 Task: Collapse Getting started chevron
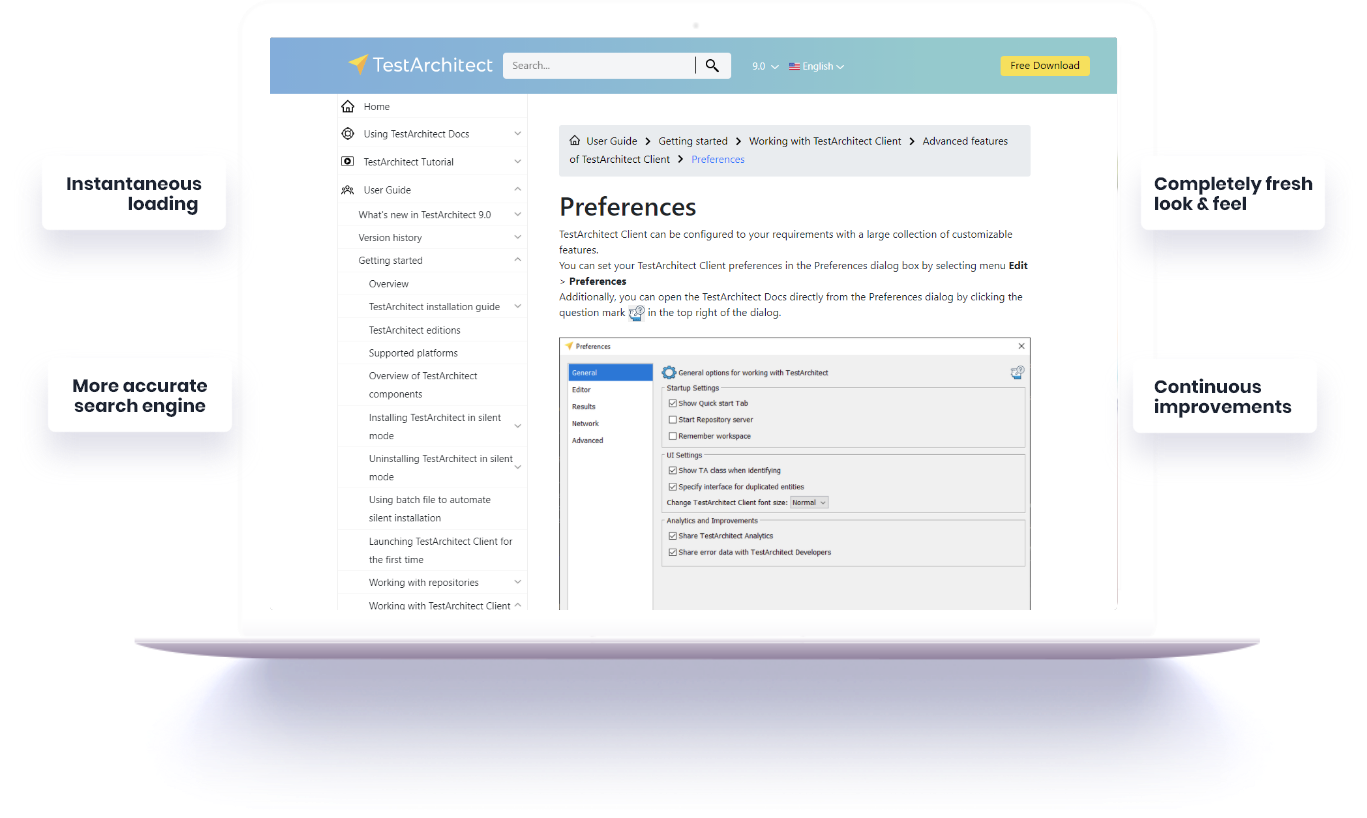[x=517, y=260]
